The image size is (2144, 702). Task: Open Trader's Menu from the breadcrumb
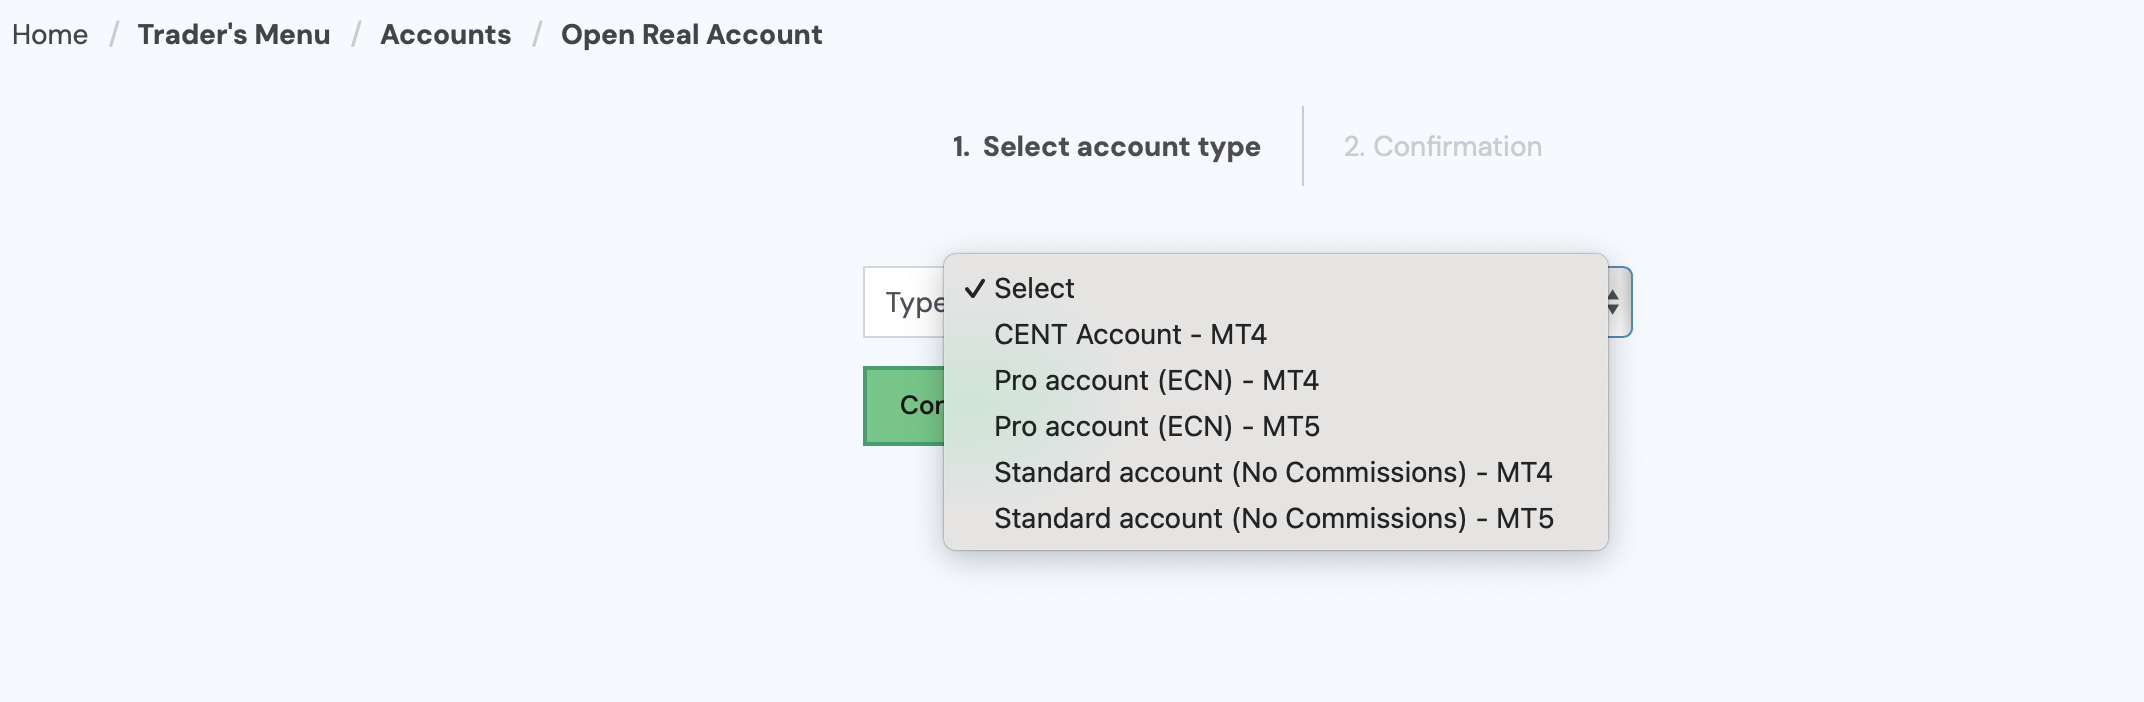coord(234,35)
